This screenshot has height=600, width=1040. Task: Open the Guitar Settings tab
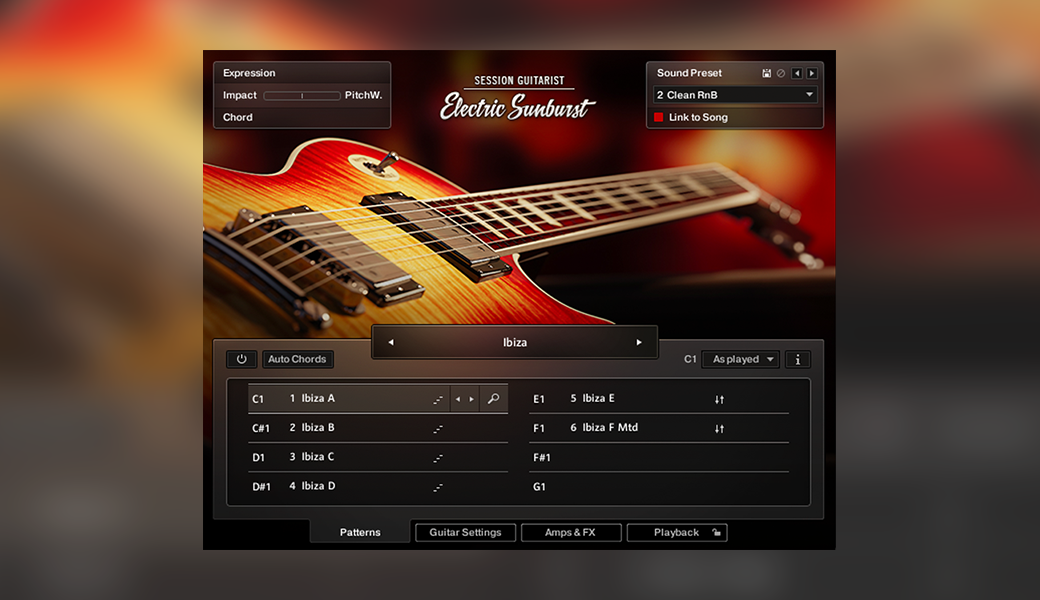[x=465, y=532]
